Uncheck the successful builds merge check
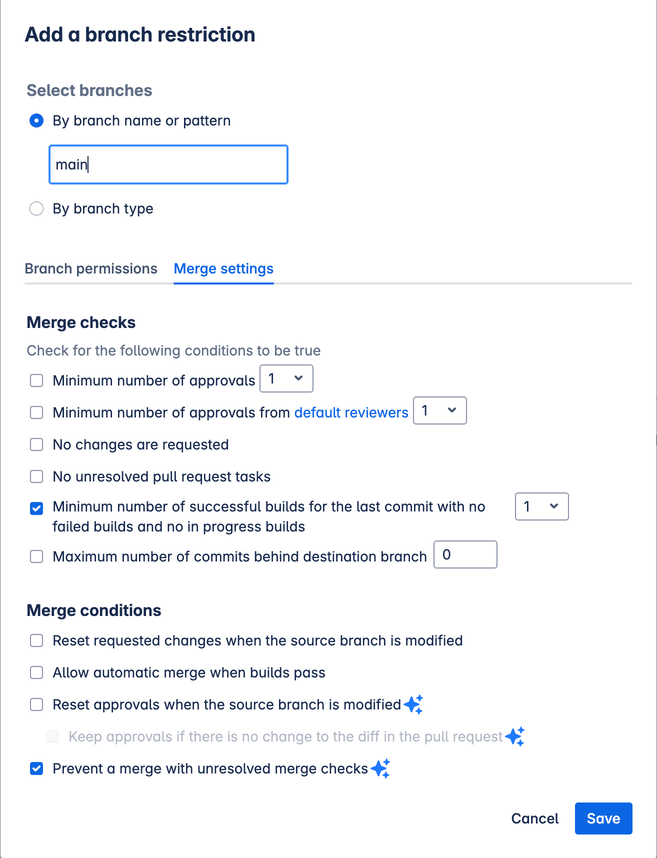Screen dimensions: 657x858 [x=36, y=508]
